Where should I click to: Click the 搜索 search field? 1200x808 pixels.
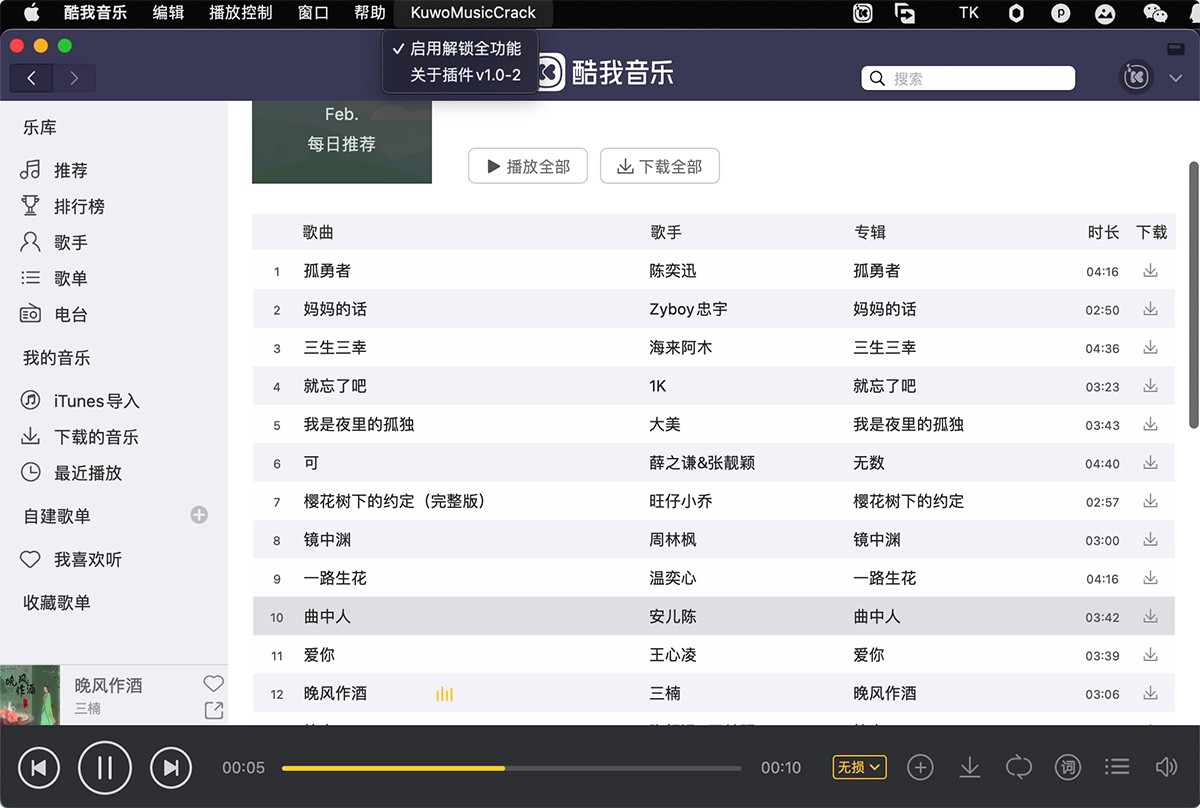tap(968, 78)
